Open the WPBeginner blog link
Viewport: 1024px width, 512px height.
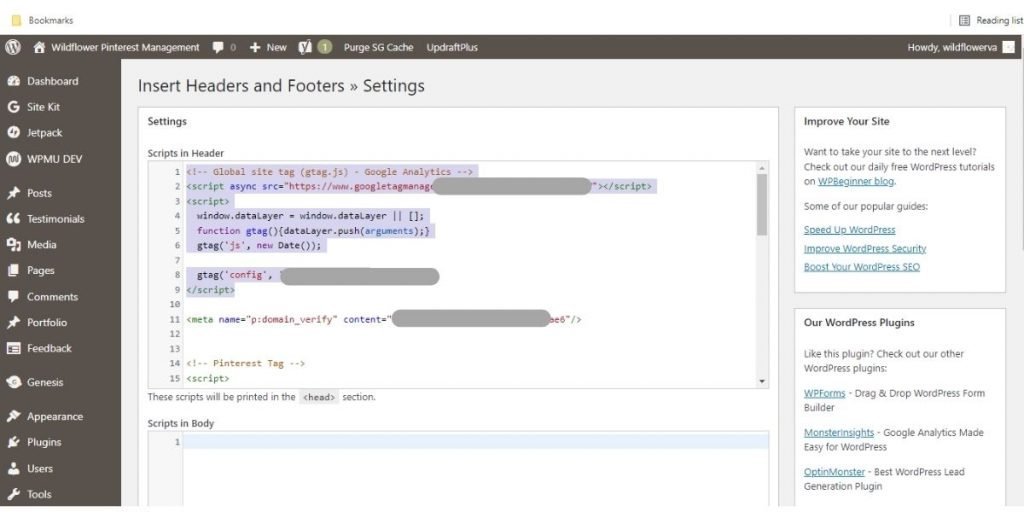[856, 182]
